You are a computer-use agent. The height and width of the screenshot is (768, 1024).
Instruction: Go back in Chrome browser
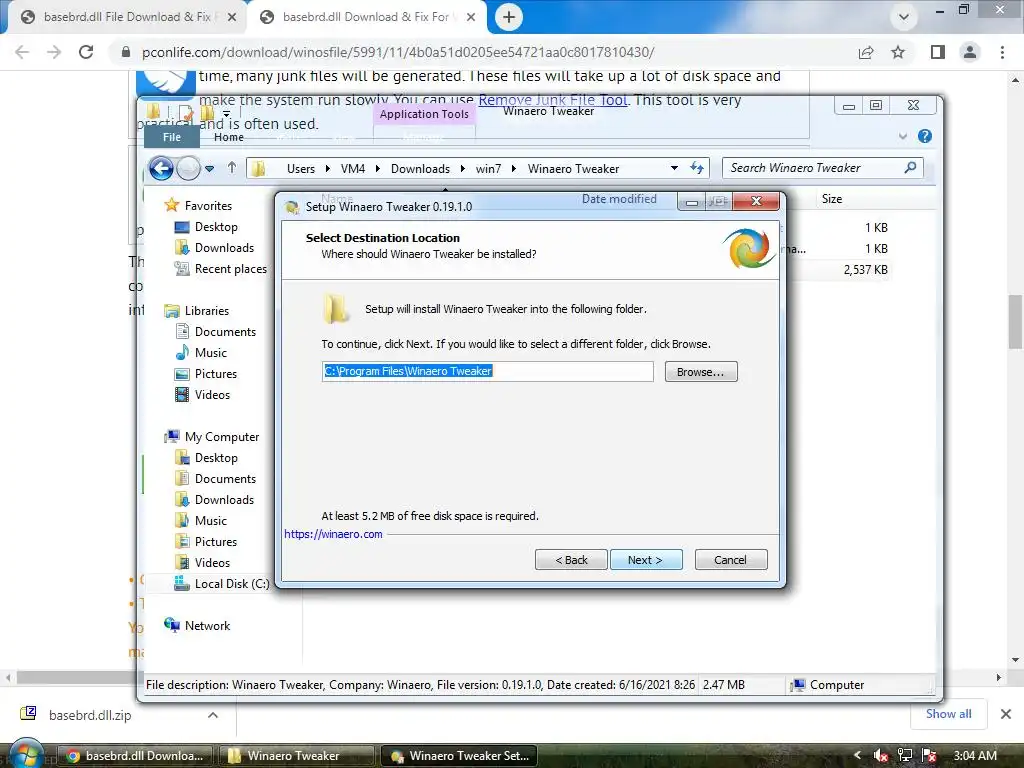tap(22, 52)
